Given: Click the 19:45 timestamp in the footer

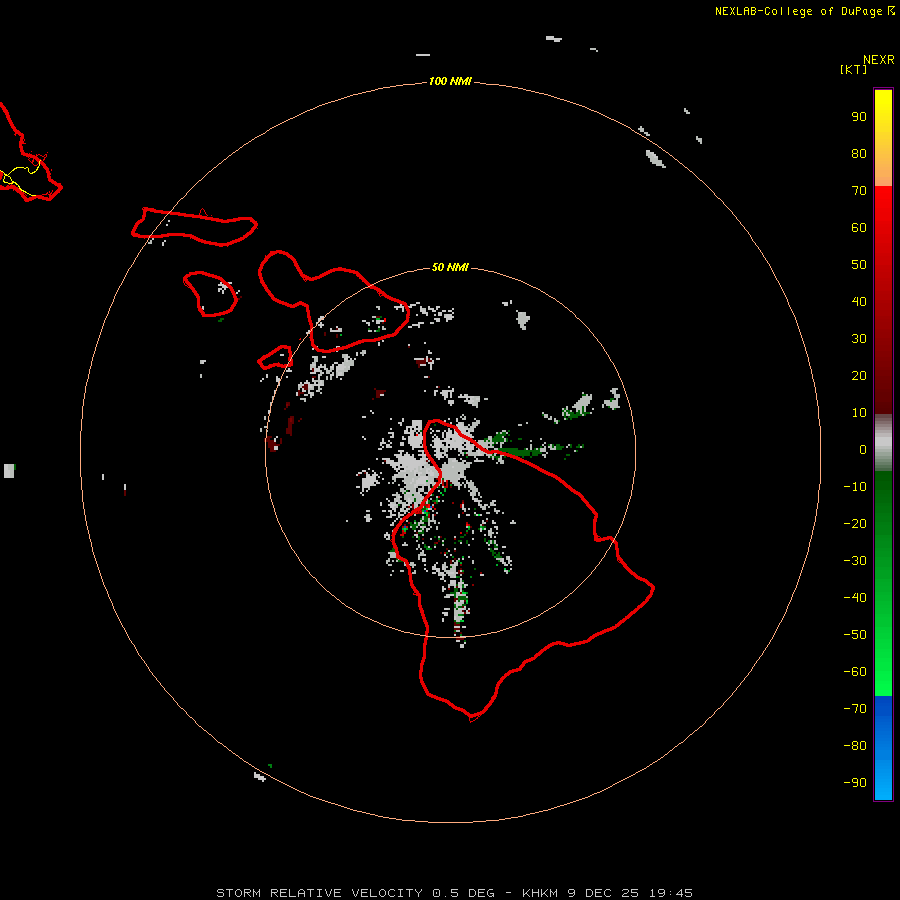Looking at the screenshot, I should (671, 893).
